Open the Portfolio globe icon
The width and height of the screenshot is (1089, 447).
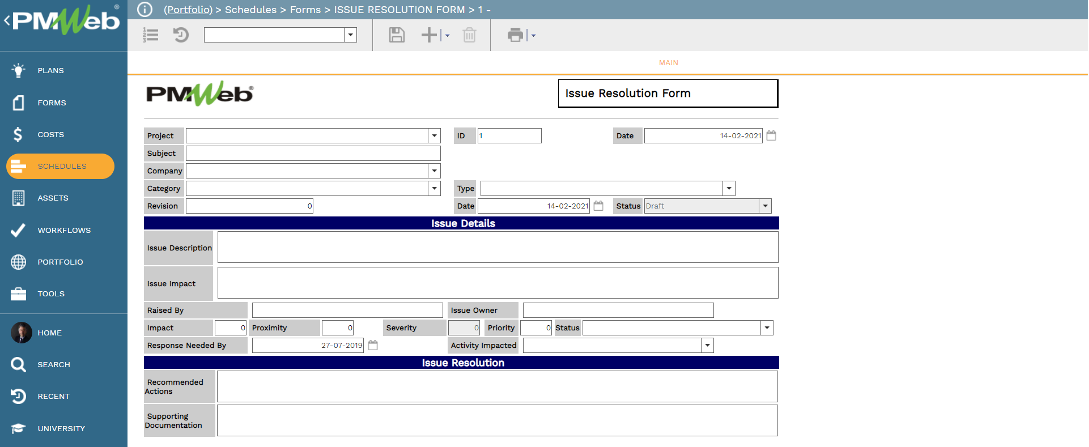click(19, 262)
